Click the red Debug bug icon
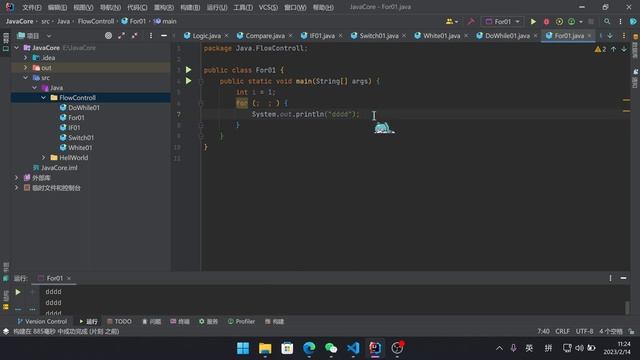Image resolution: width=640 pixels, height=360 pixels. point(546,22)
